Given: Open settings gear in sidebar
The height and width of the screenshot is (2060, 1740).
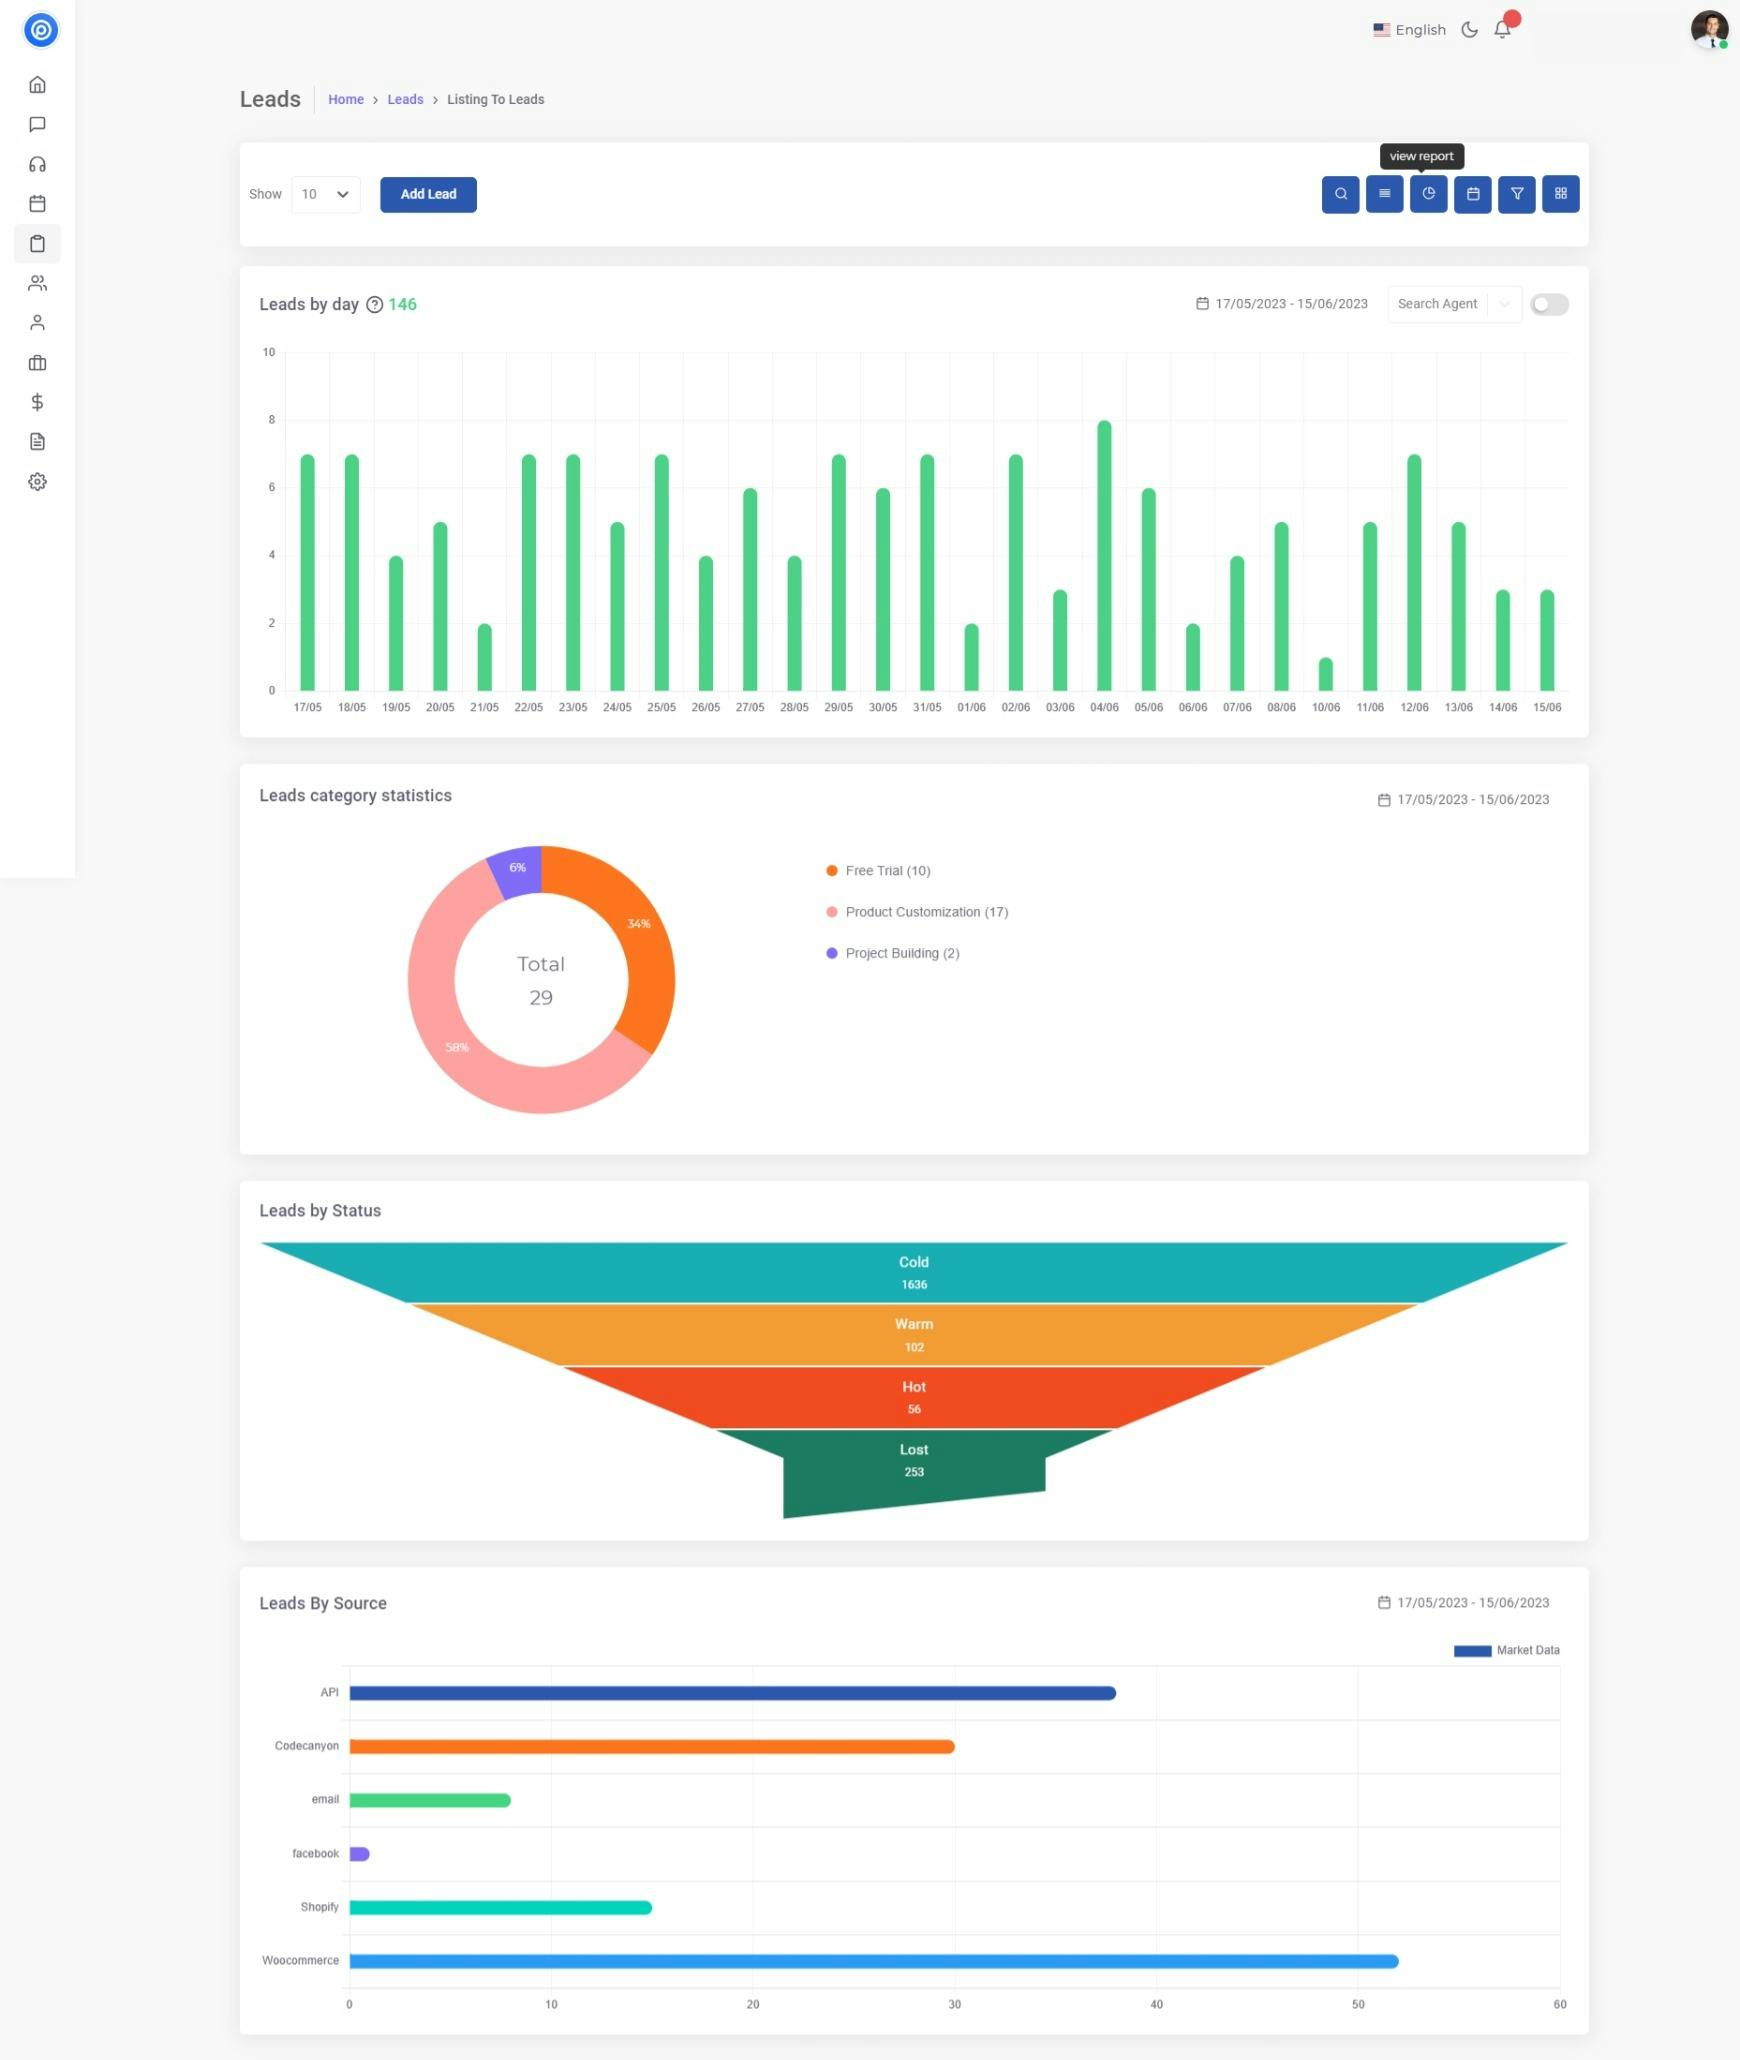Looking at the screenshot, I should [x=37, y=482].
